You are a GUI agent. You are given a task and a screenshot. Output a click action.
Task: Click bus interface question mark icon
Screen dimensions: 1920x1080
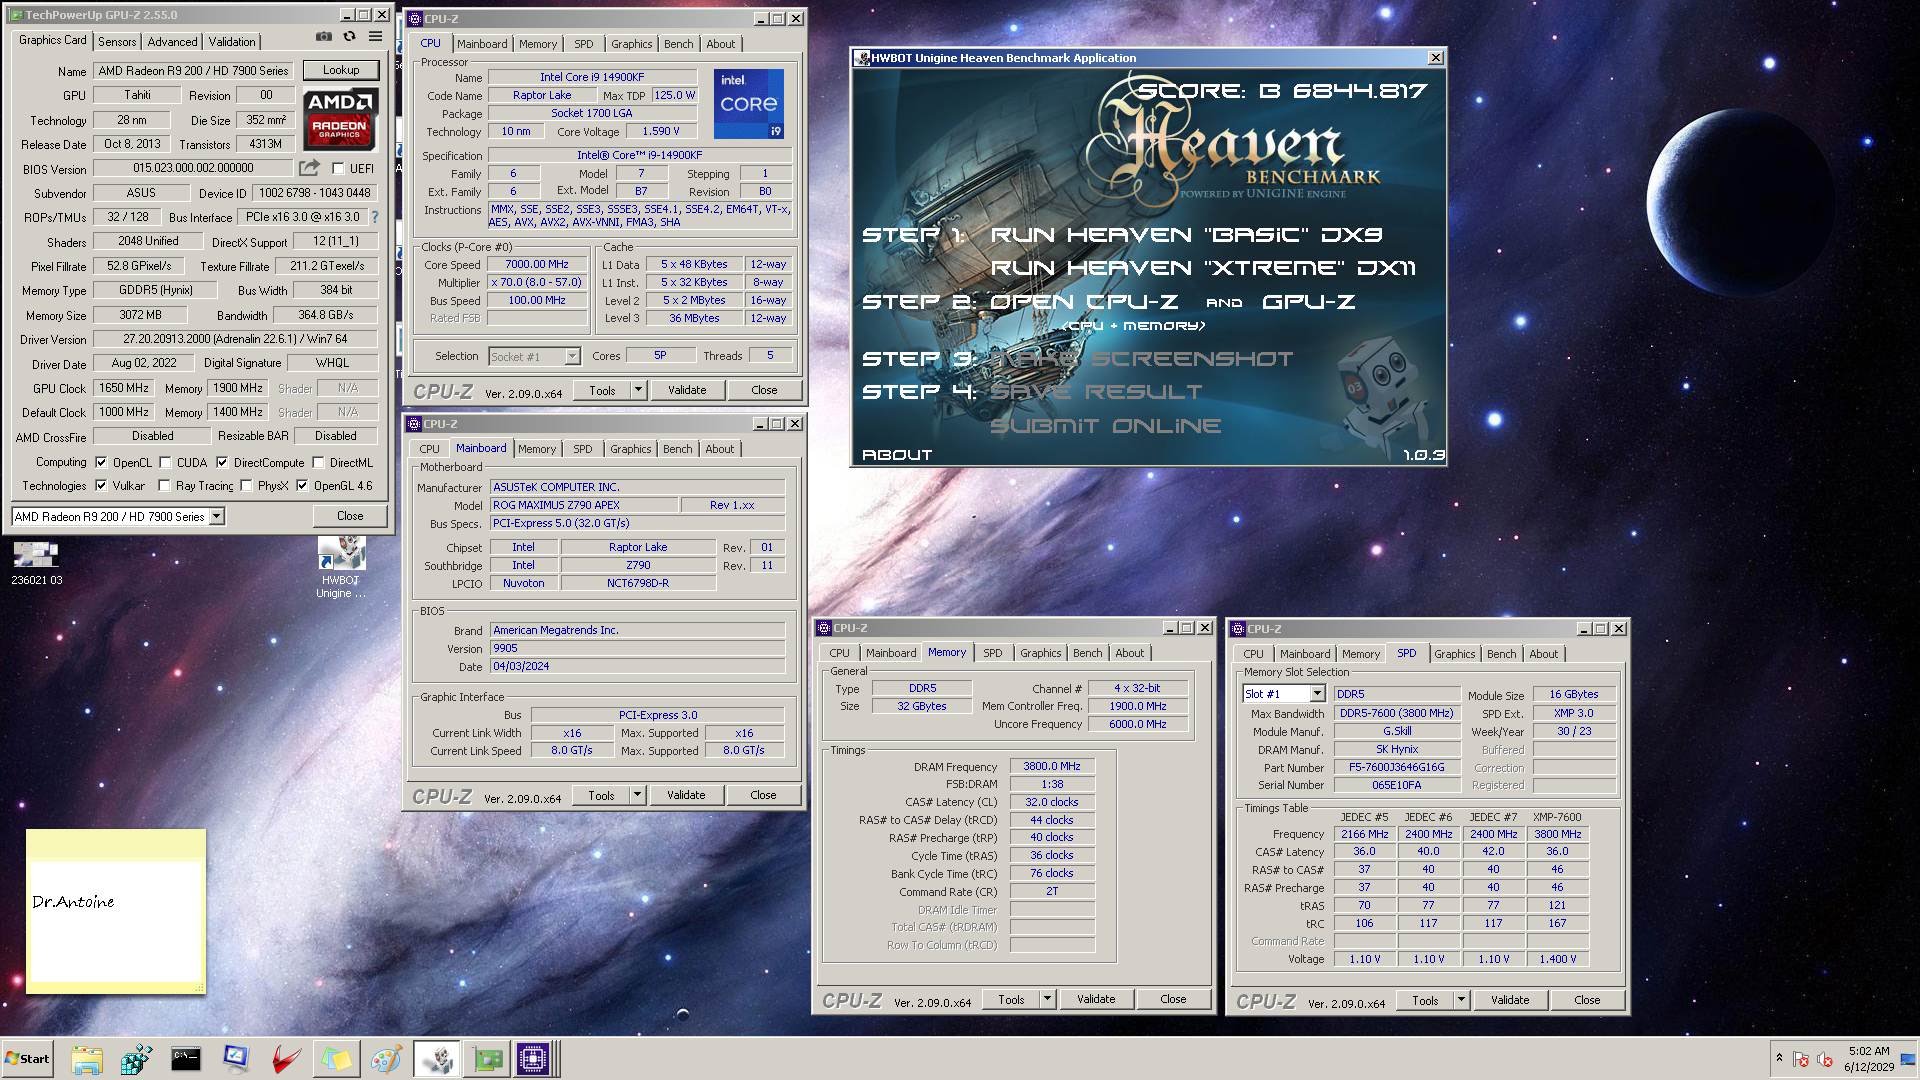tap(375, 217)
